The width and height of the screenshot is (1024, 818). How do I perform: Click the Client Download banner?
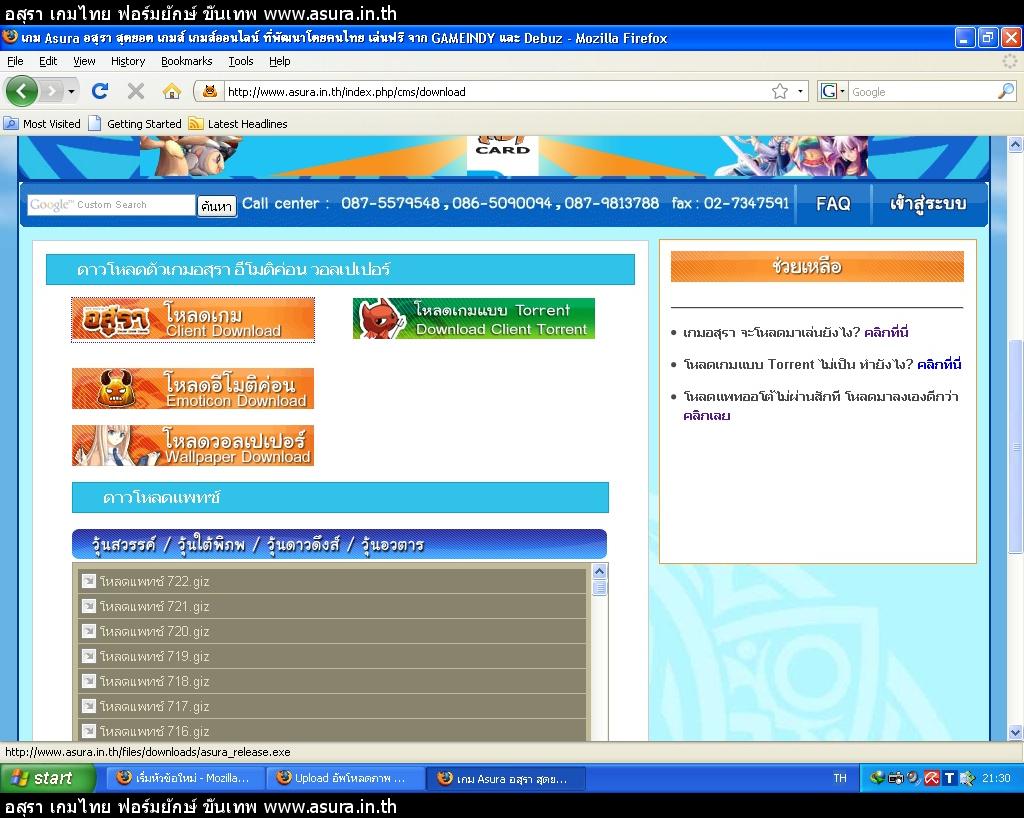193,319
